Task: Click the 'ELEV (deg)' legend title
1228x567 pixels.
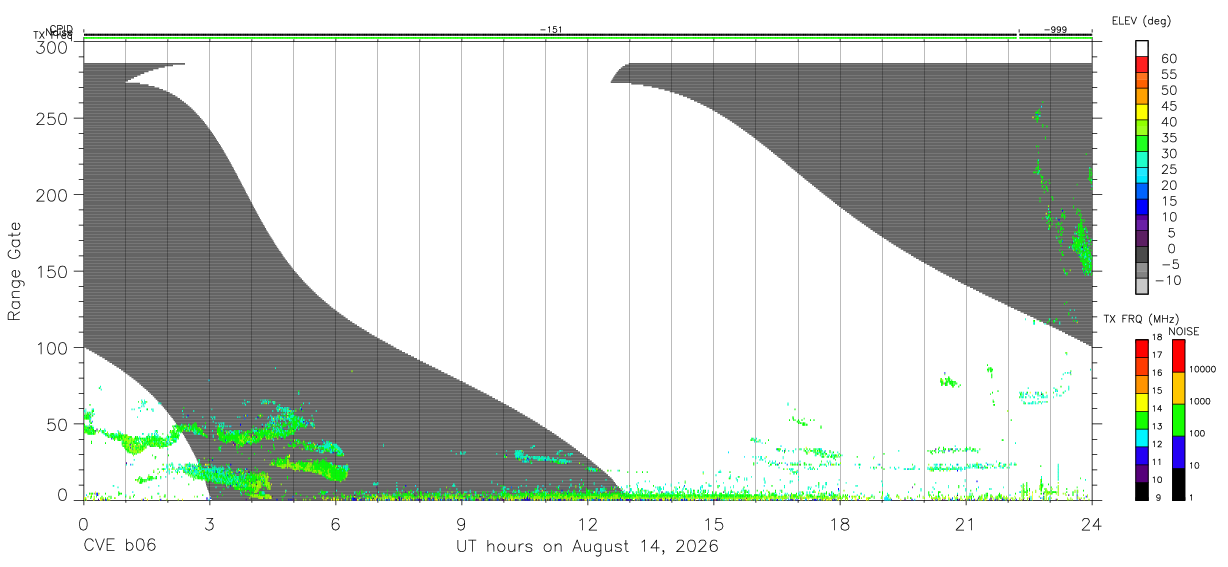Action: click(1141, 20)
